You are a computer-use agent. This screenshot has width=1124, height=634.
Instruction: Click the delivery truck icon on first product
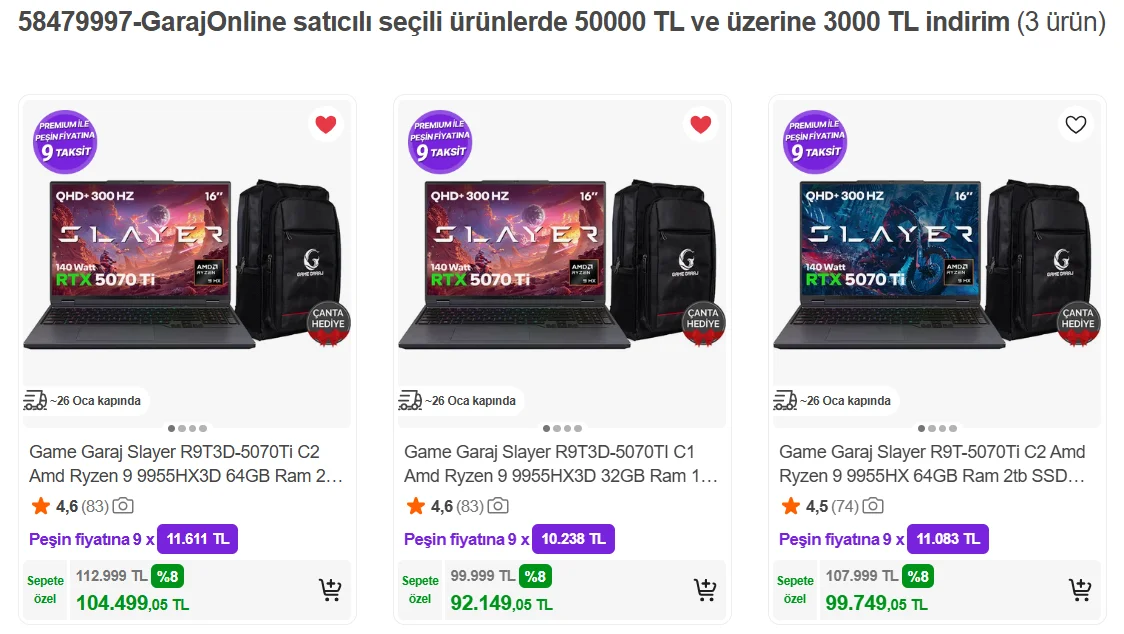coord(35,400)
